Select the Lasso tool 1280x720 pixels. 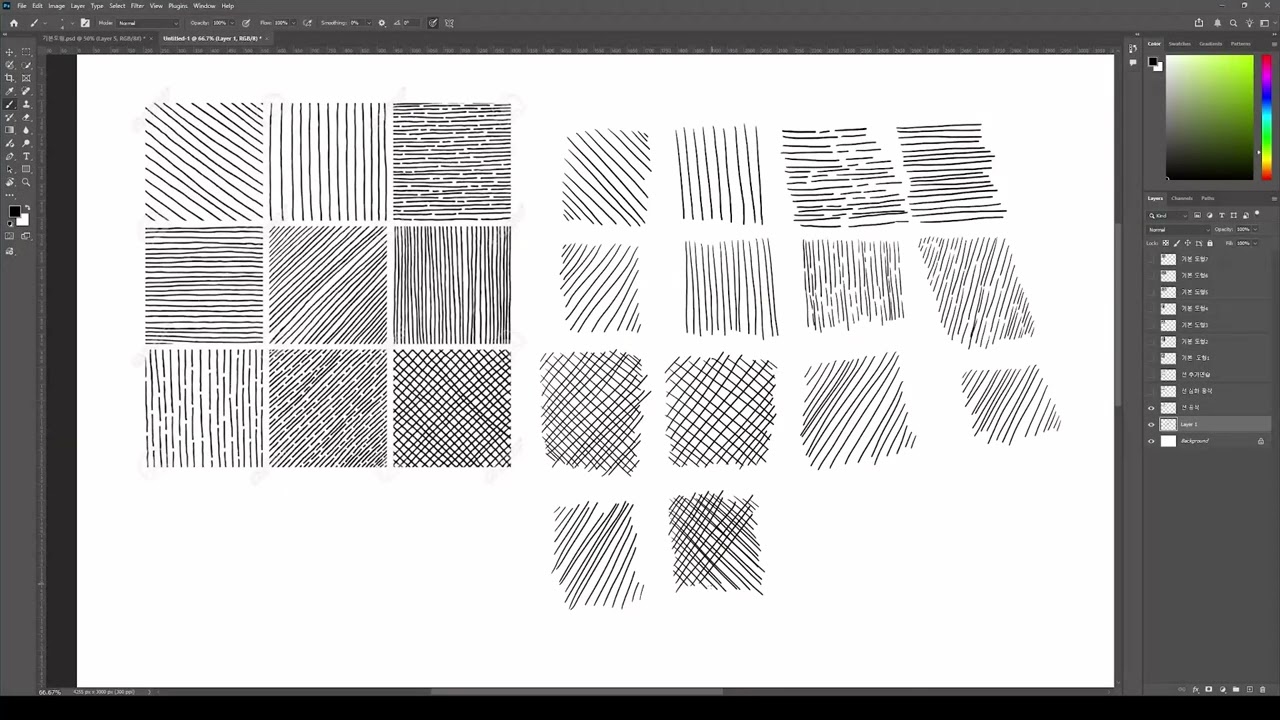(x=10, y=65)
